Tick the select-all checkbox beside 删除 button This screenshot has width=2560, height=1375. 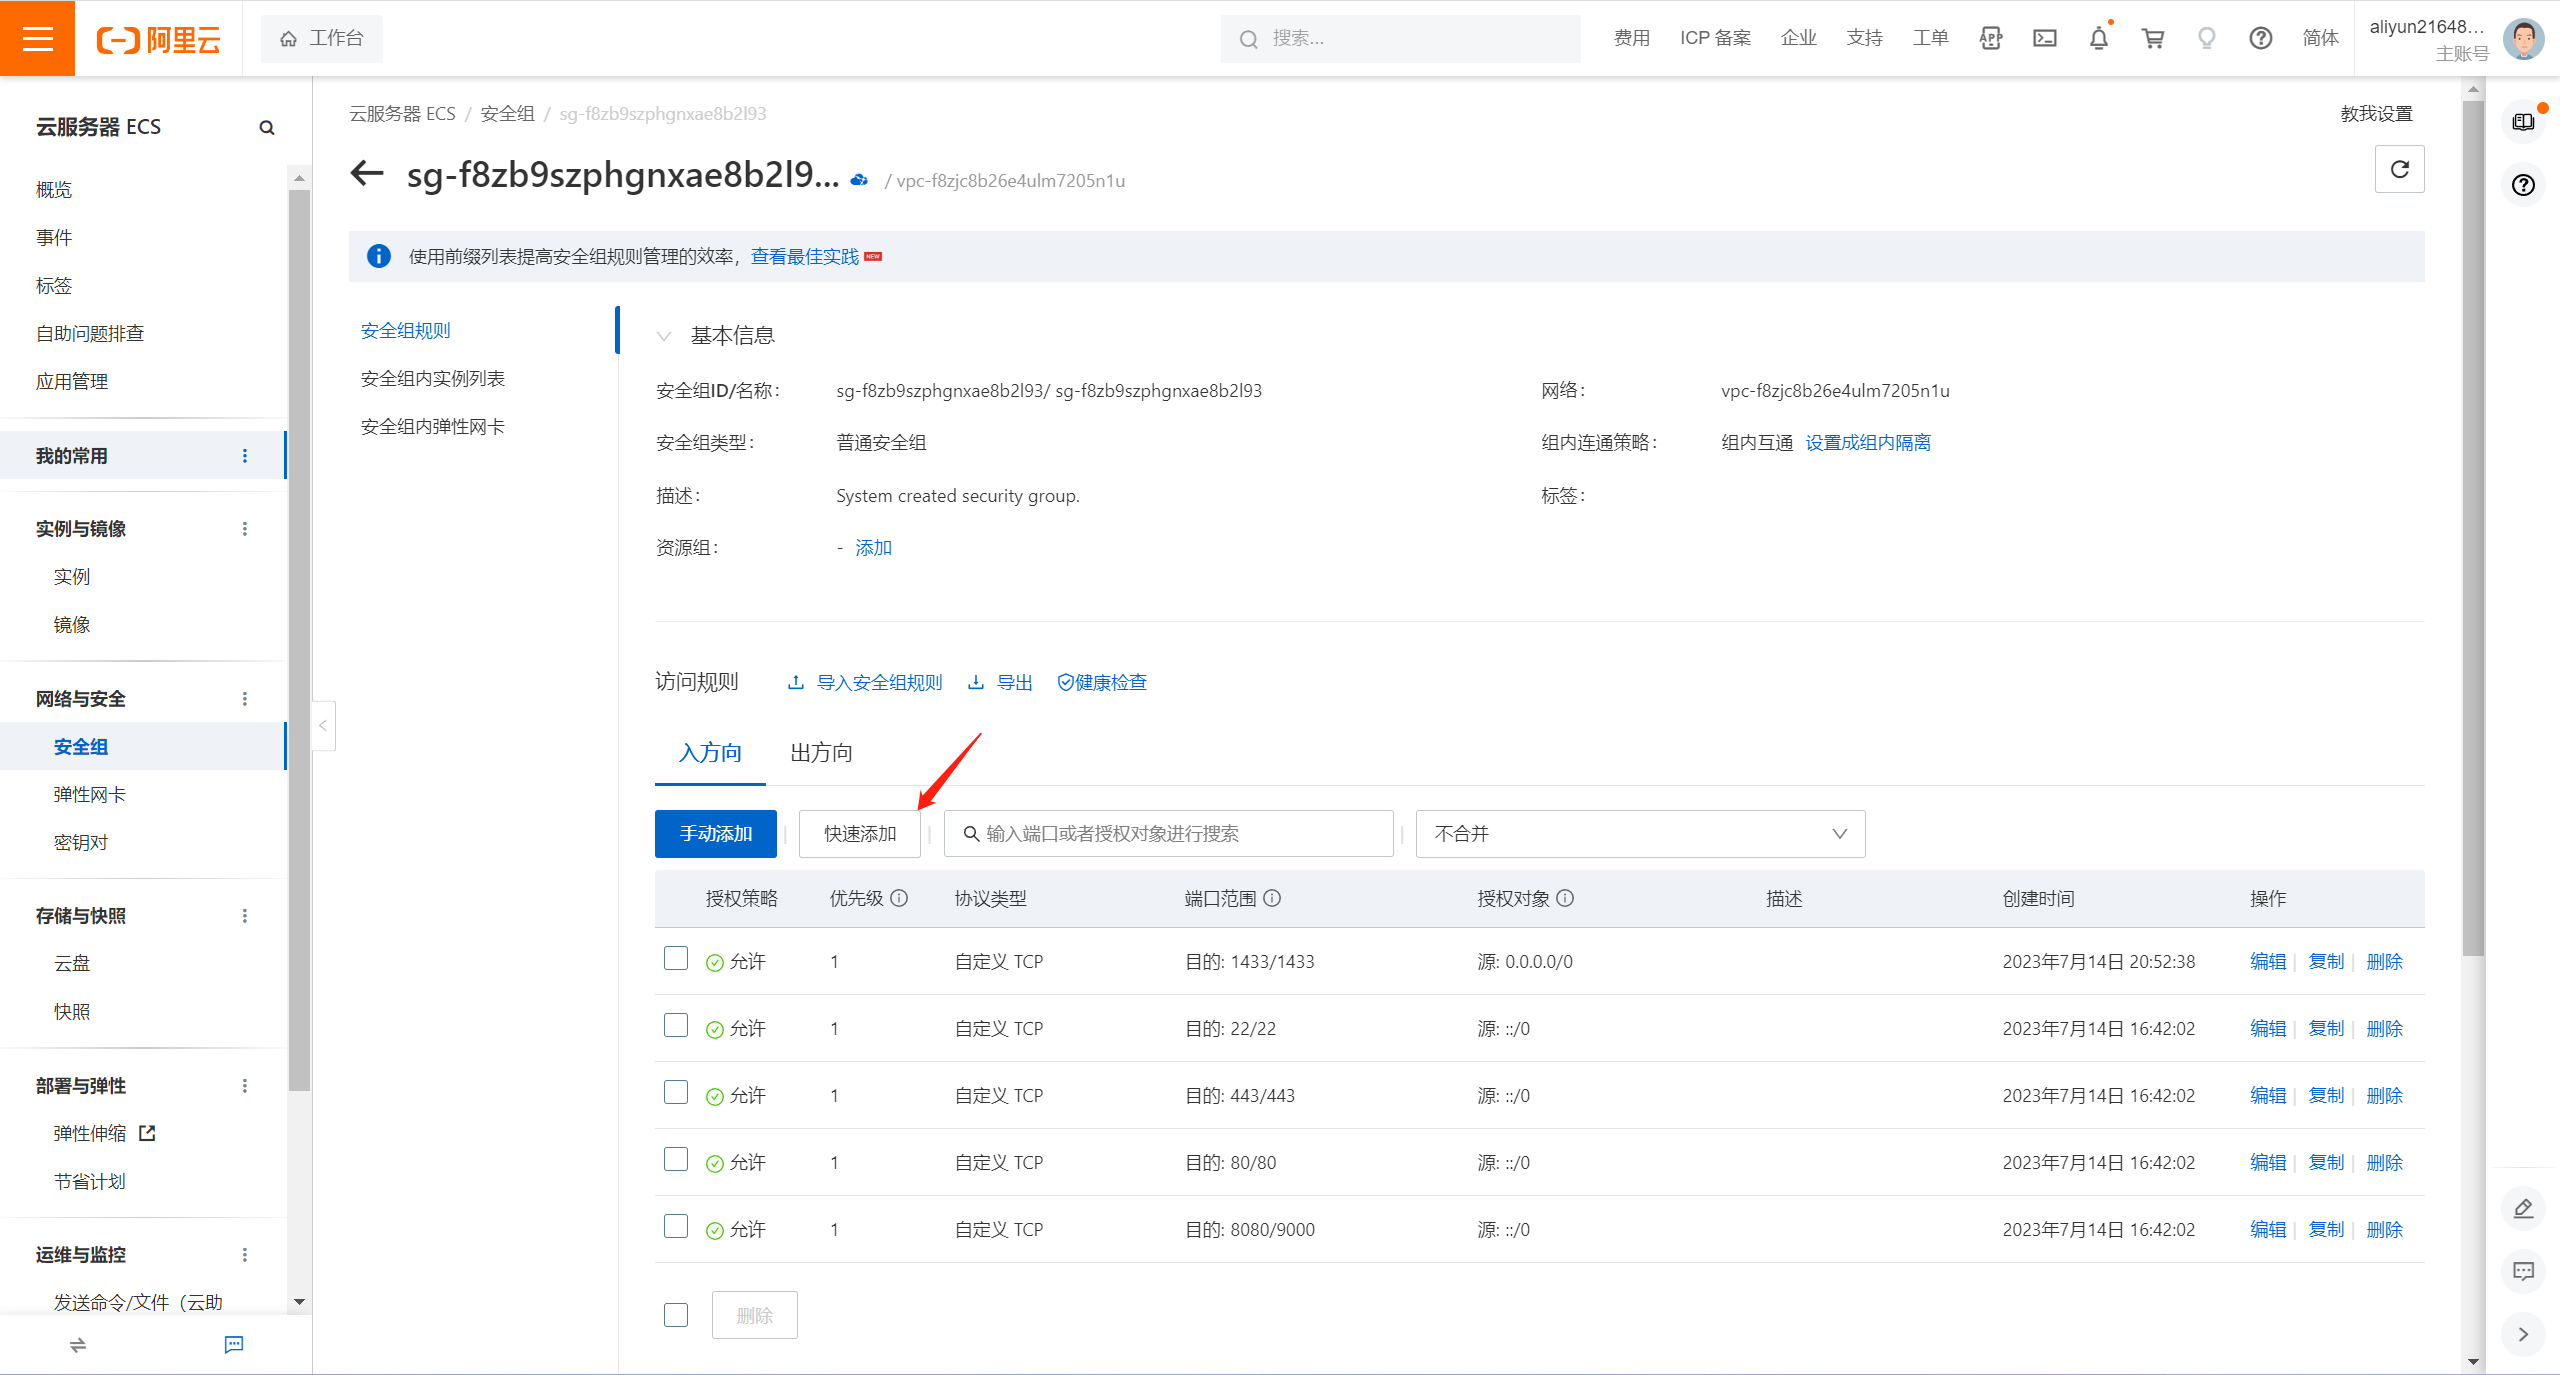[x=676, y=1315]
